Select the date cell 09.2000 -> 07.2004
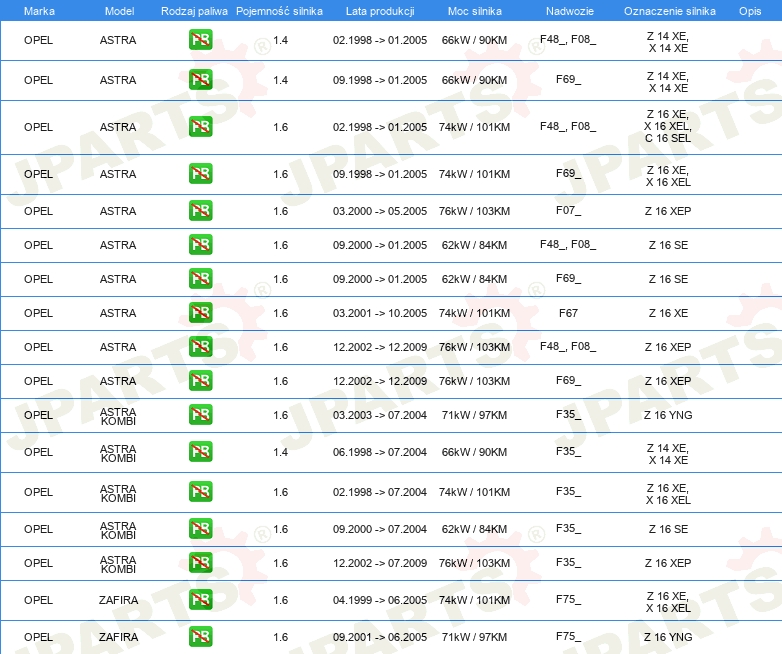The height and width of the screenshot is (654, 782). 380,529
